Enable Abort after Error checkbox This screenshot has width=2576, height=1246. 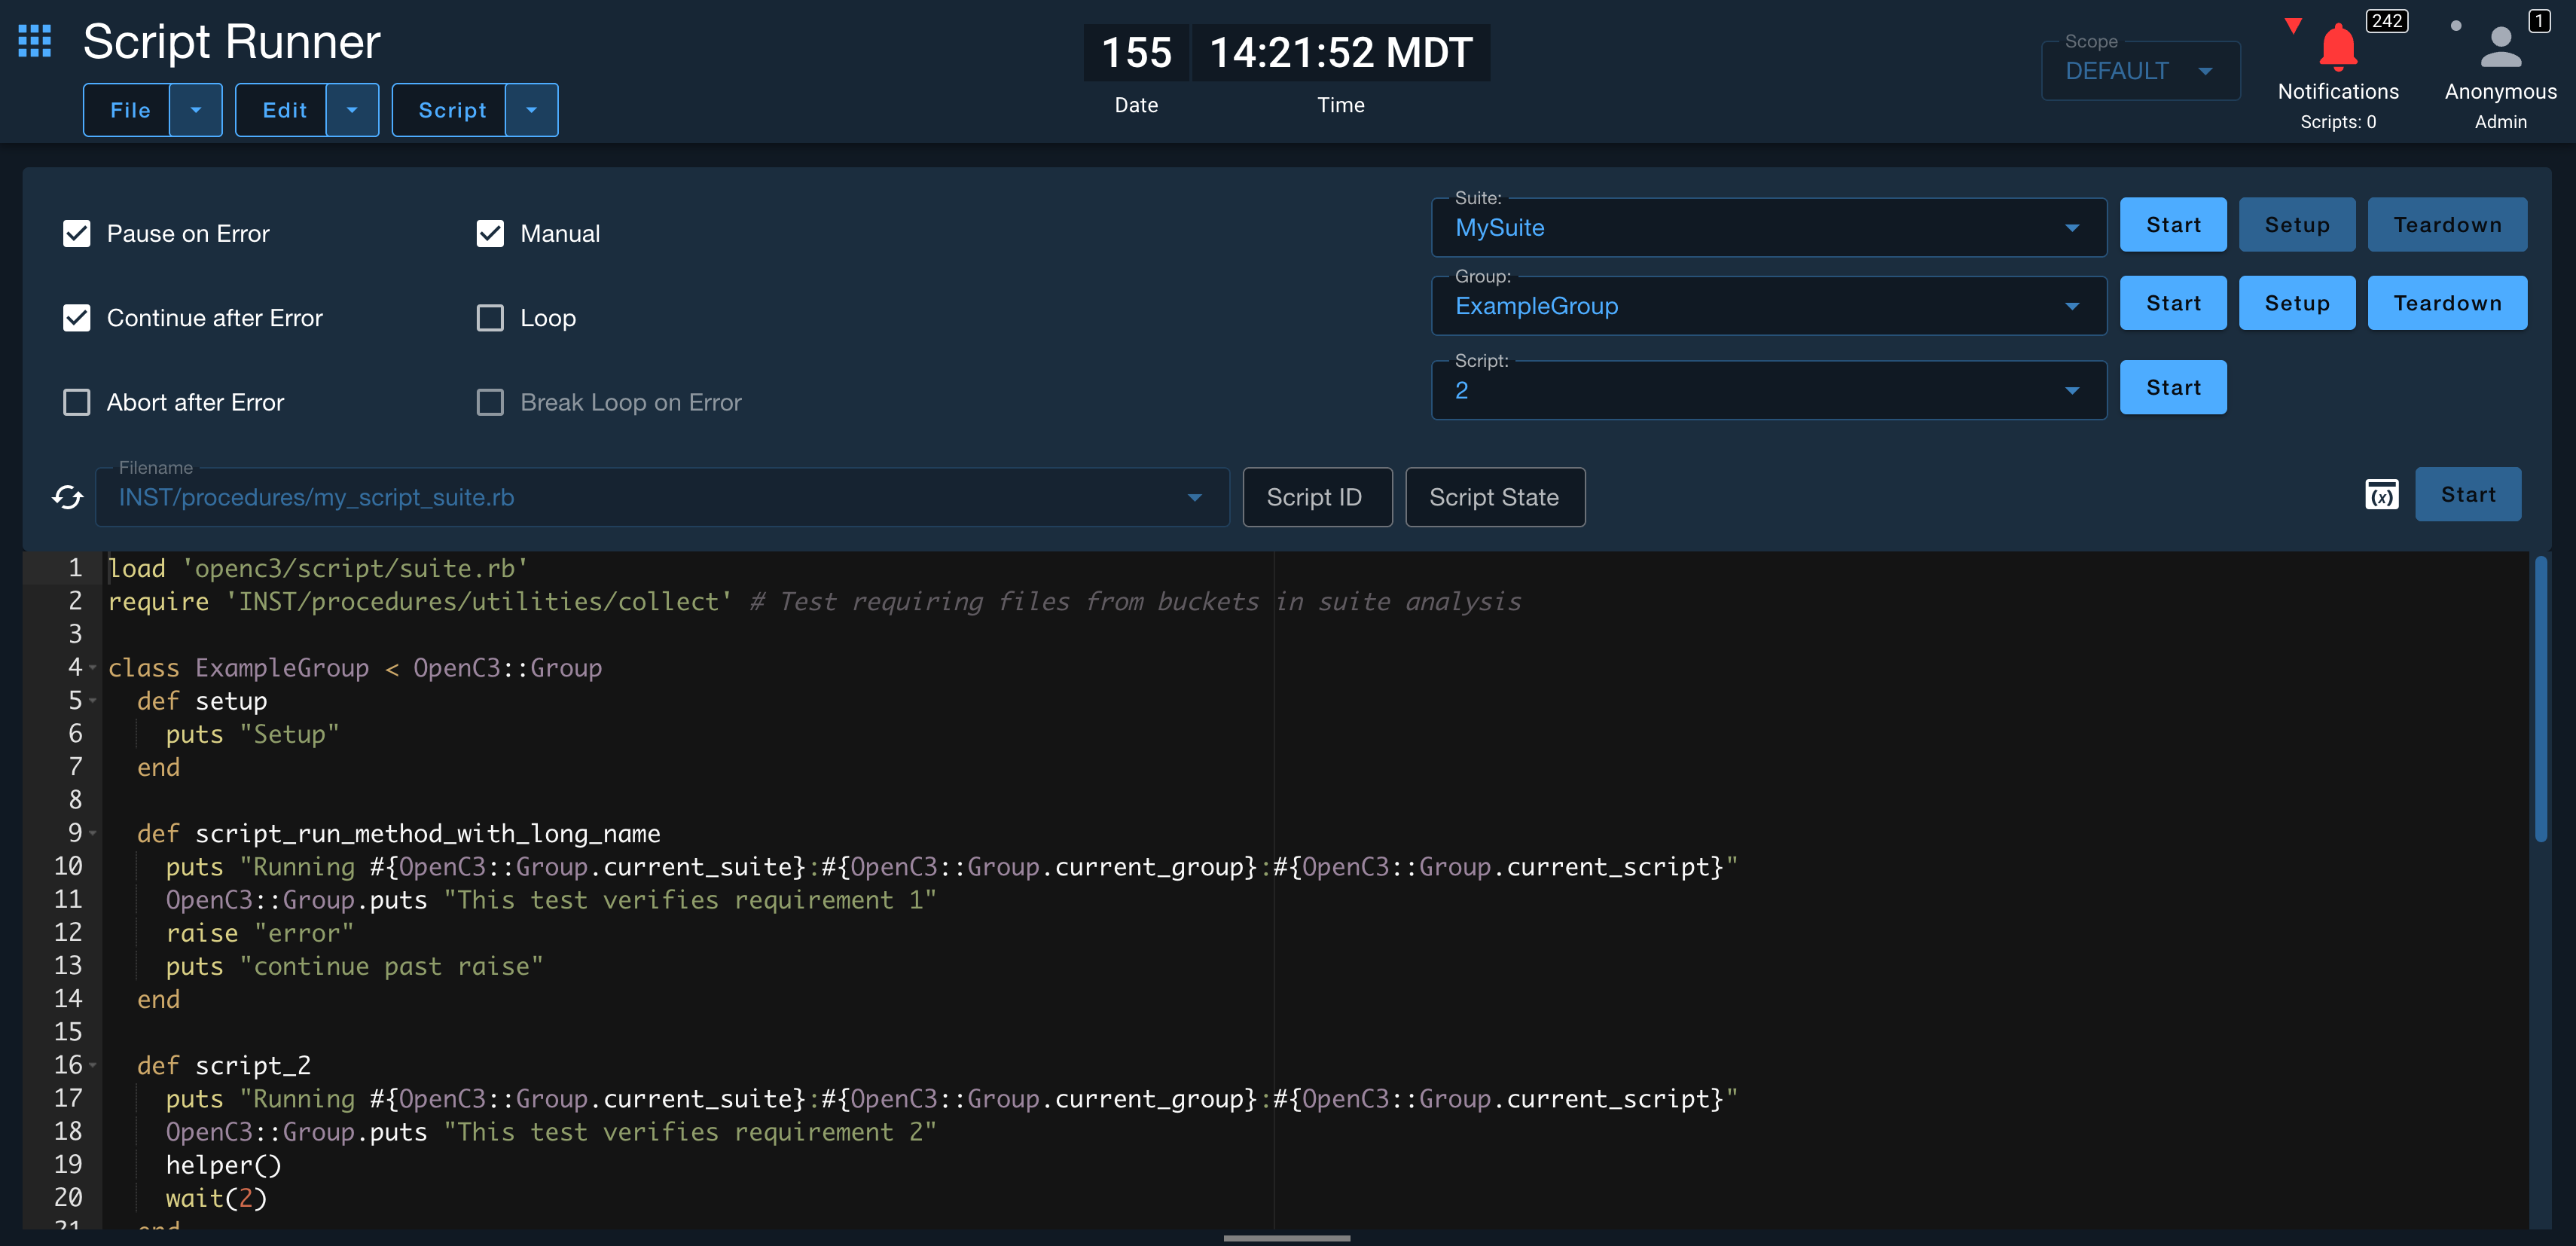pos(77,402)
